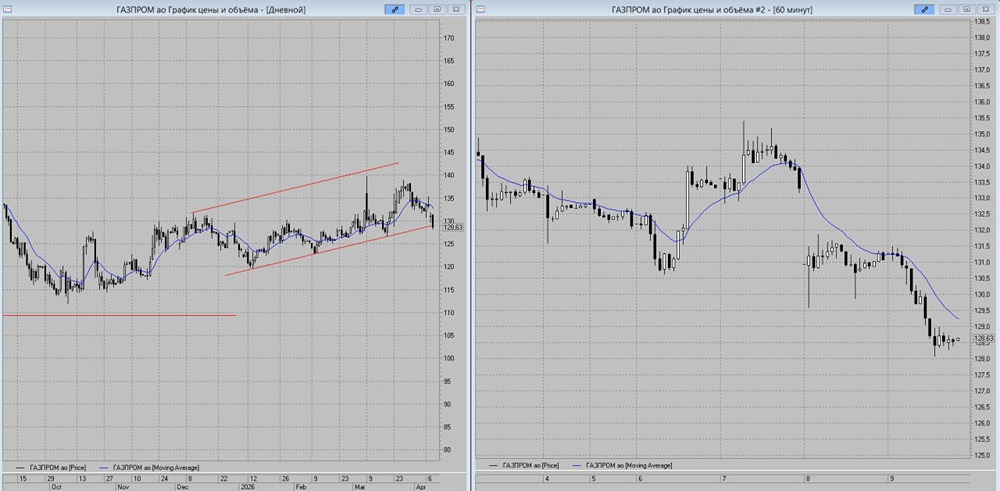Select the lower red channel trend line
Screen dimensions: 1000x491
coord(330,249)
